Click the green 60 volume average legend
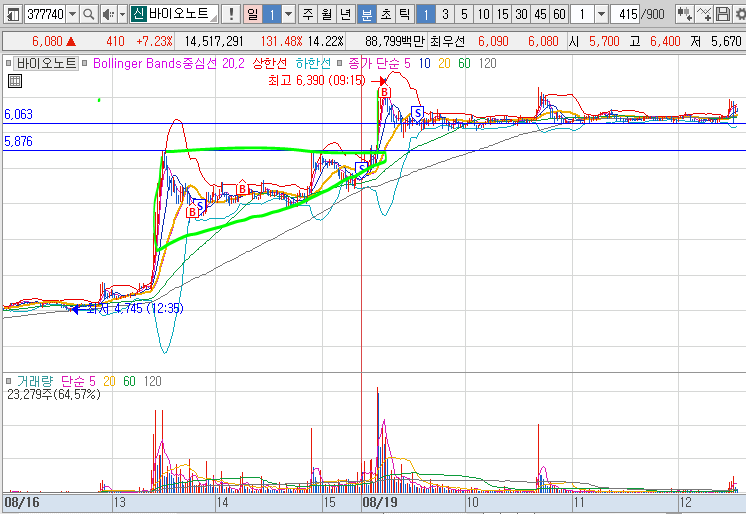 pyautogui.click(x=129, y=381)
